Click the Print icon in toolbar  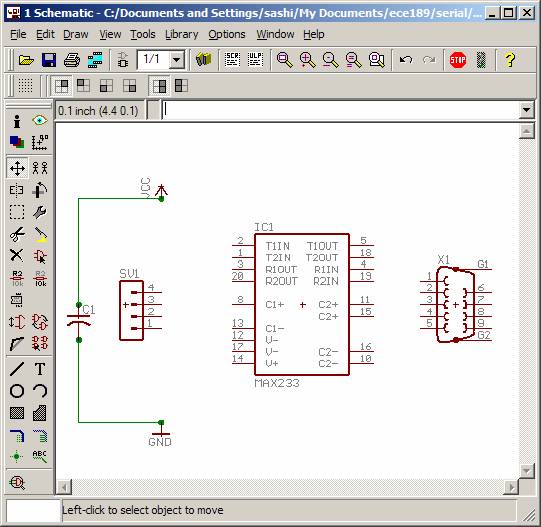pyautogui.click(x=72, y=60)
